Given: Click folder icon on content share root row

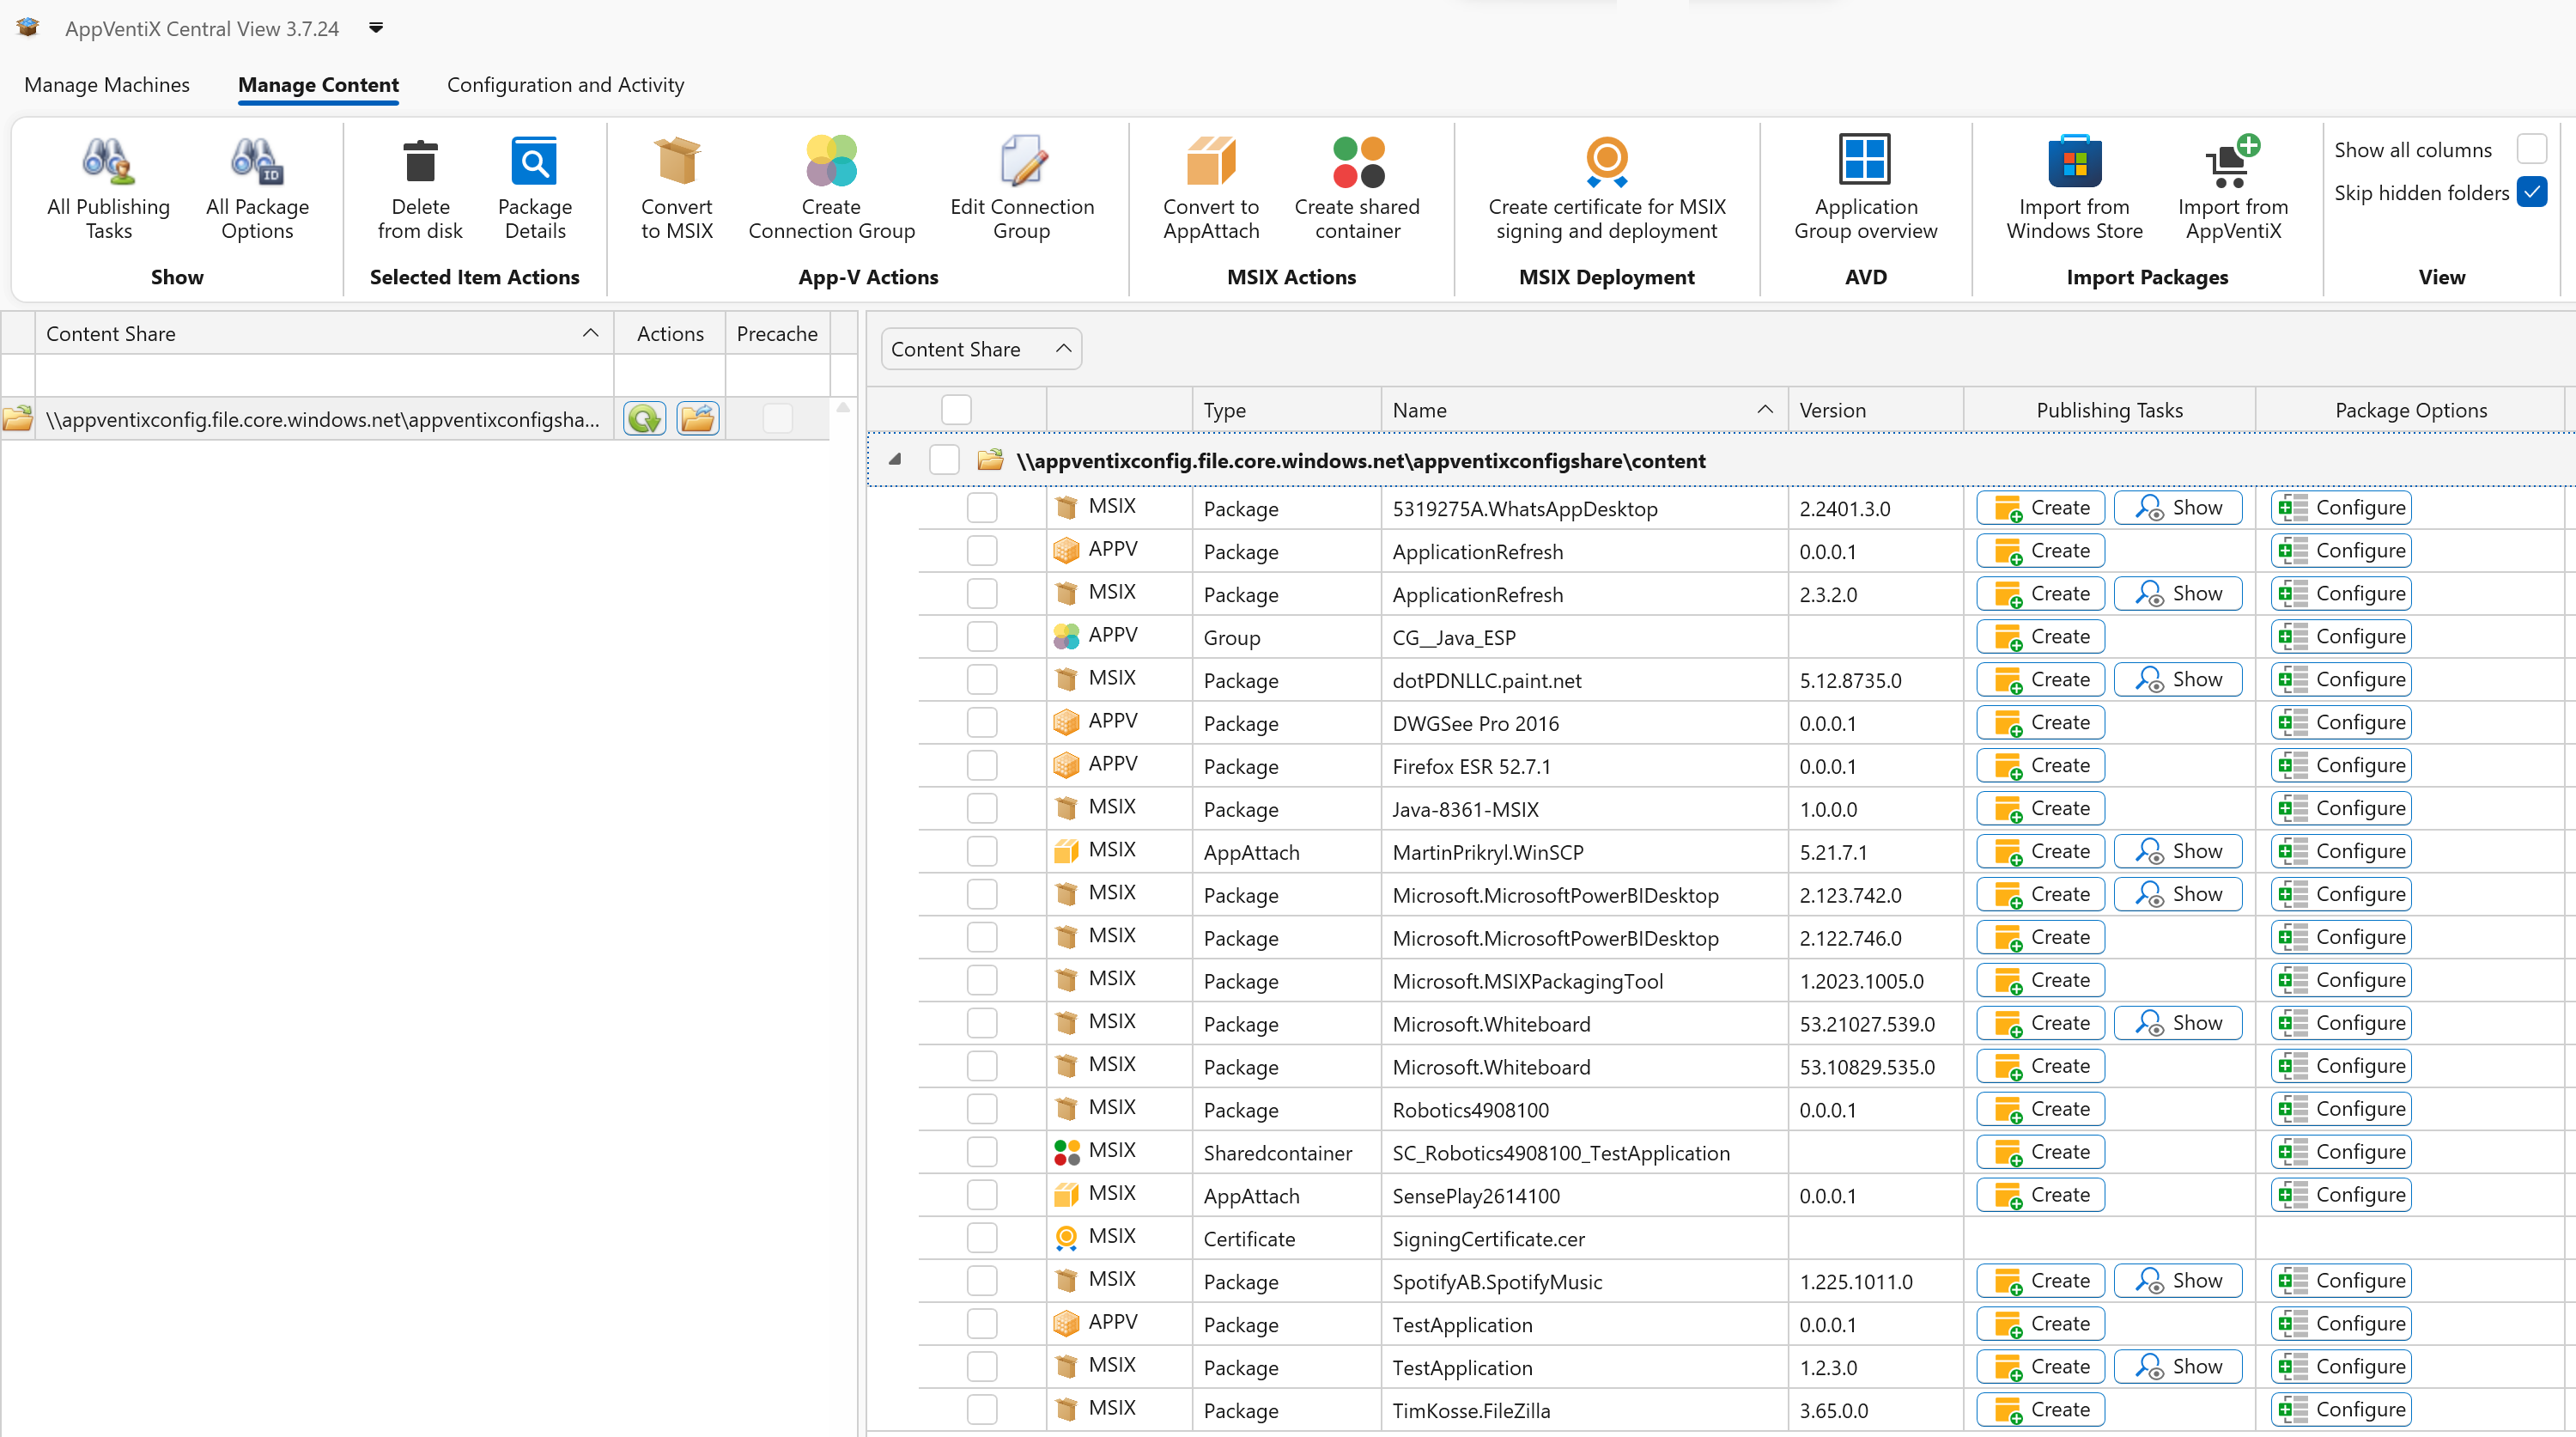Looking at the screenshot, I should click(990, 460).
